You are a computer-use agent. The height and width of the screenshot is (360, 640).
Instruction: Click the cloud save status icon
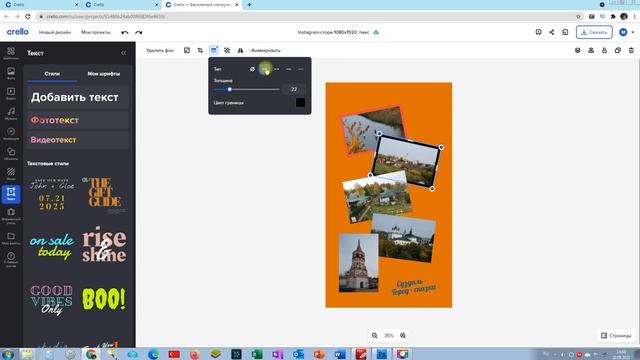click(x=376, y=32)
